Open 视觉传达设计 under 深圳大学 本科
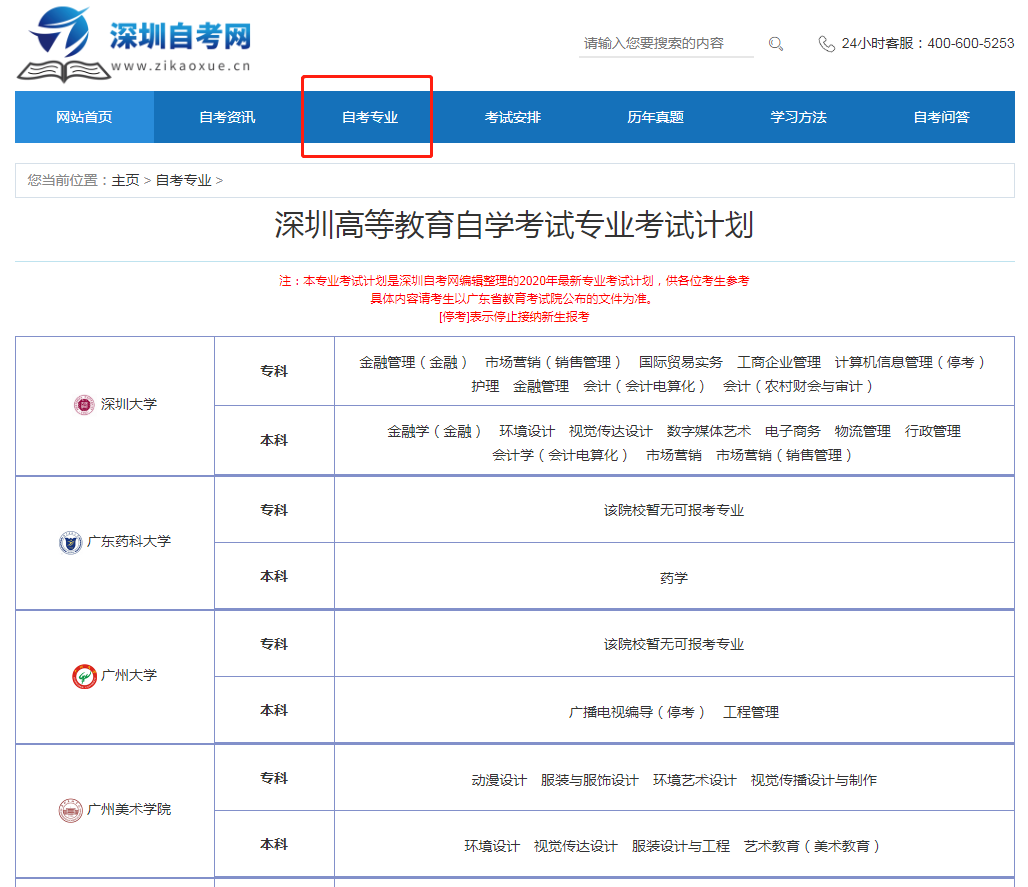Viewport: 1028px width, 887px height. tap(610, 431)
